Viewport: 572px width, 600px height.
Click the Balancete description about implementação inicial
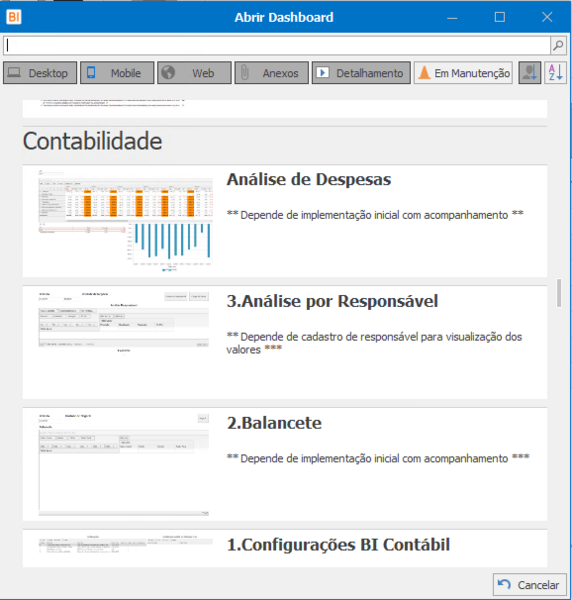point(378,458)
